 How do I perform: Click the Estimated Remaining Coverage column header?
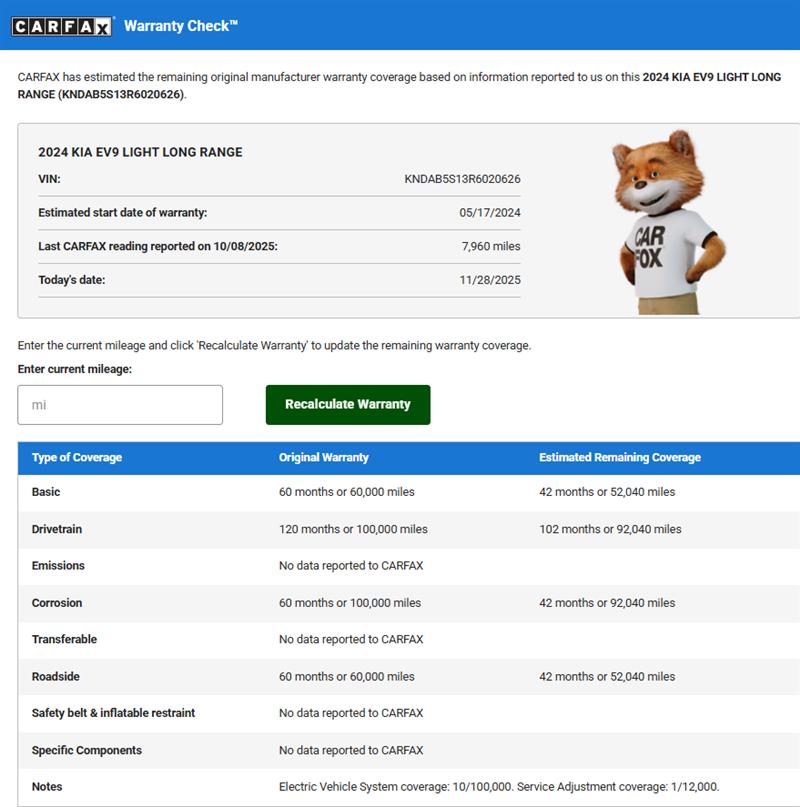(x=620, y=458)
